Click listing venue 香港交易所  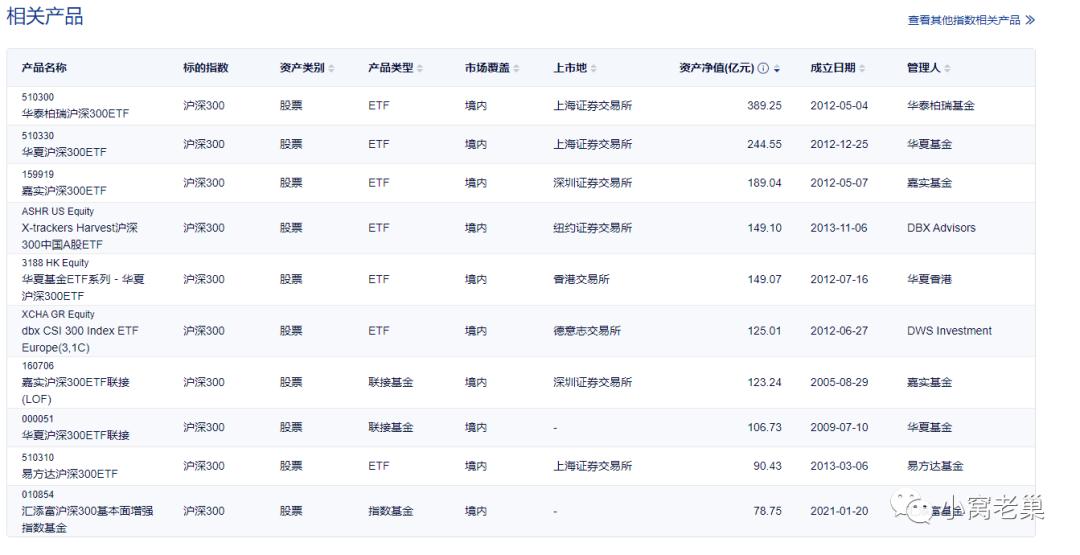click(581, 280)
